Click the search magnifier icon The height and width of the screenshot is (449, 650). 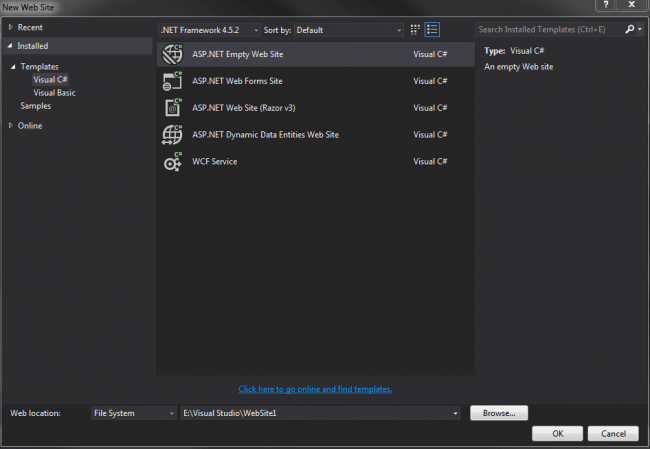630,29
